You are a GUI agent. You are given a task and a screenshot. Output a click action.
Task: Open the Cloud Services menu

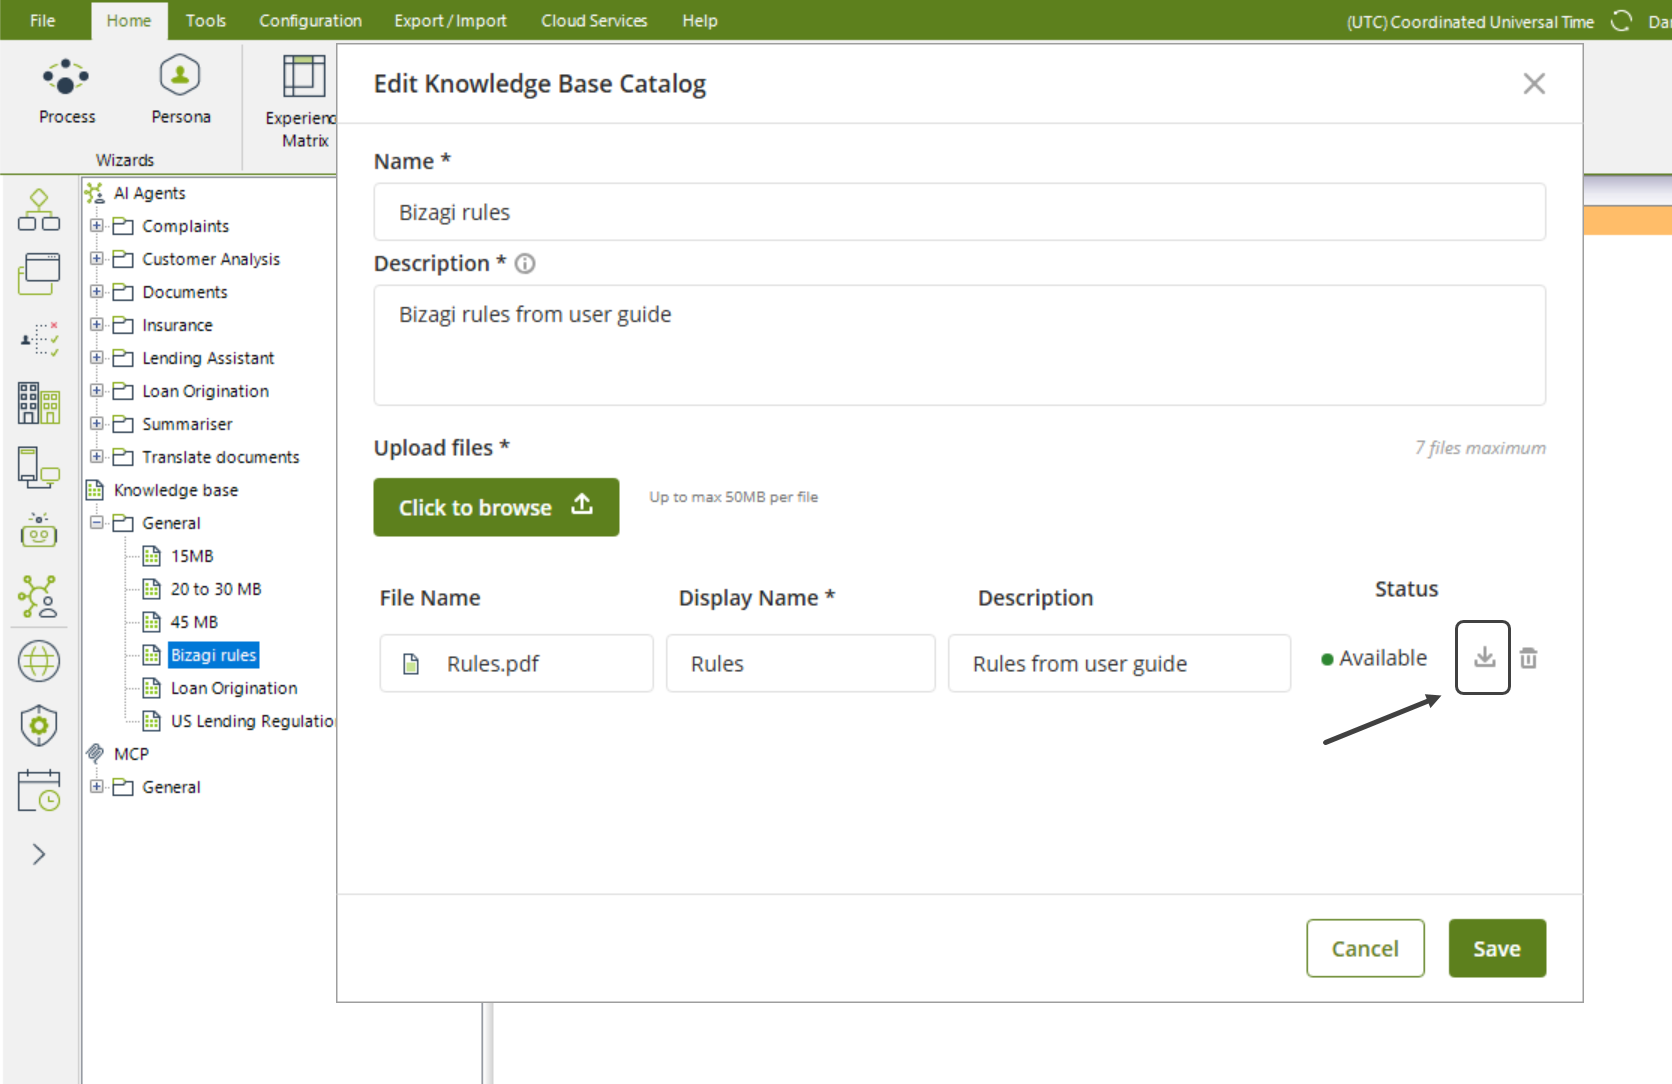[594, 21]
